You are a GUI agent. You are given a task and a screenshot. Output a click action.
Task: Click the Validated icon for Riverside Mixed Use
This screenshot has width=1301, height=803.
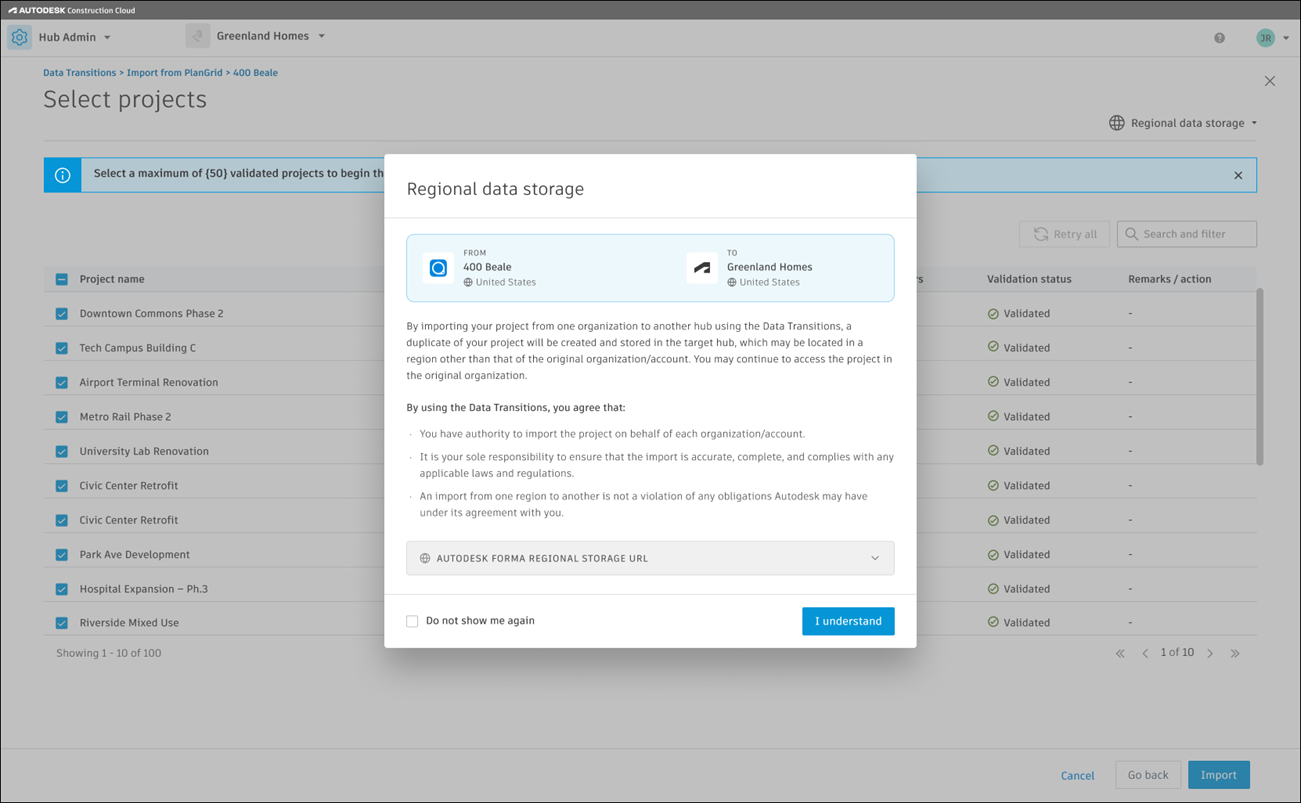(993, 622)
